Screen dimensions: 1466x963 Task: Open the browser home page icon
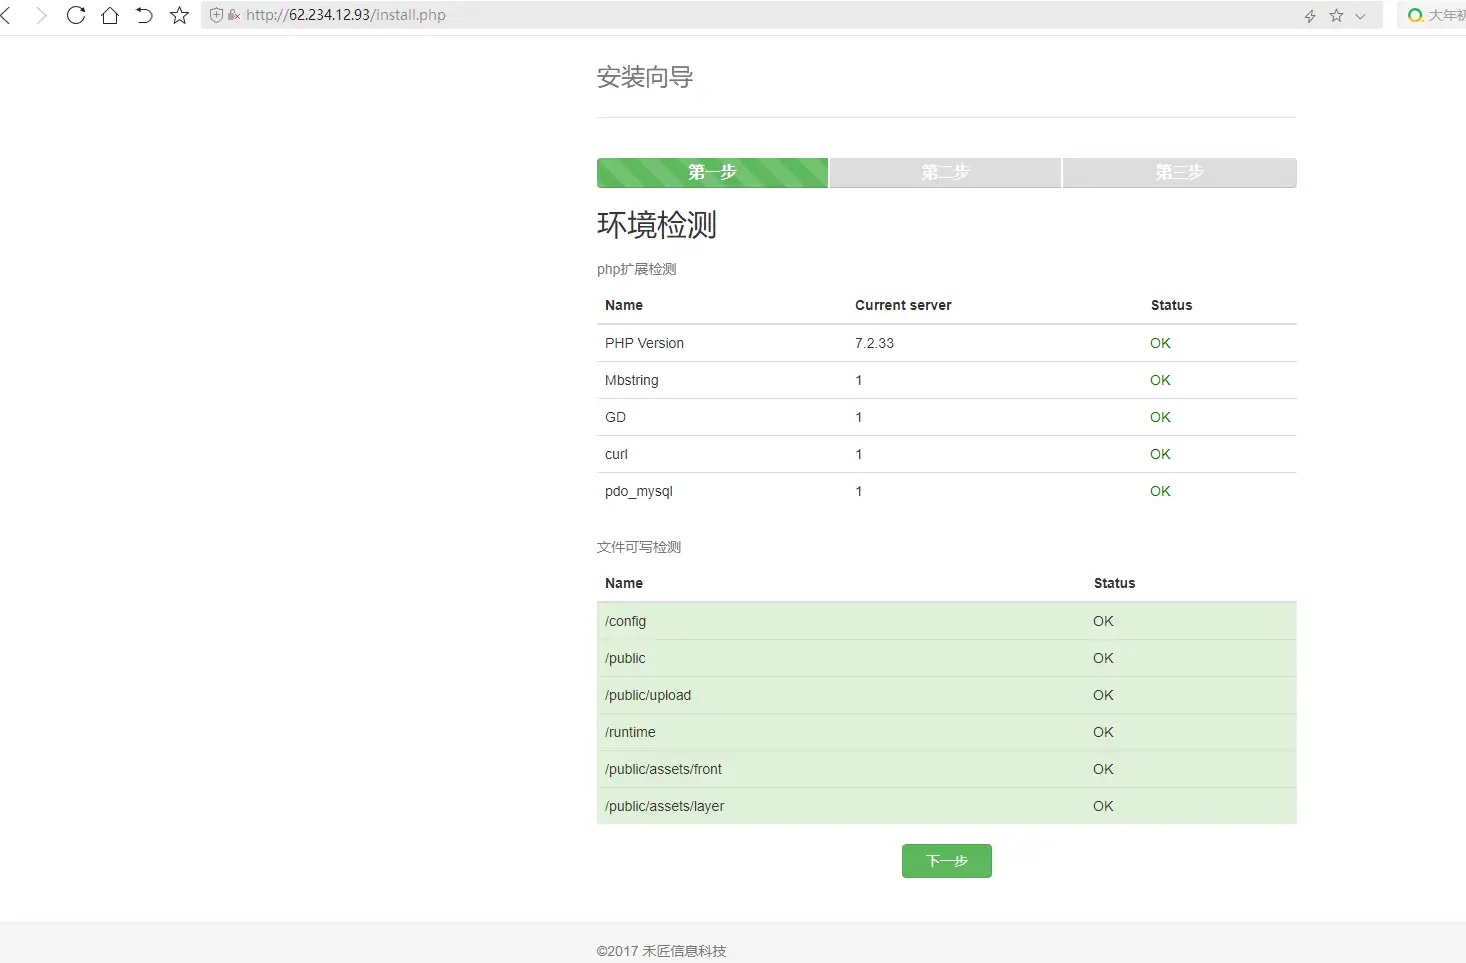pyautogui.click(x=110, y=15)
